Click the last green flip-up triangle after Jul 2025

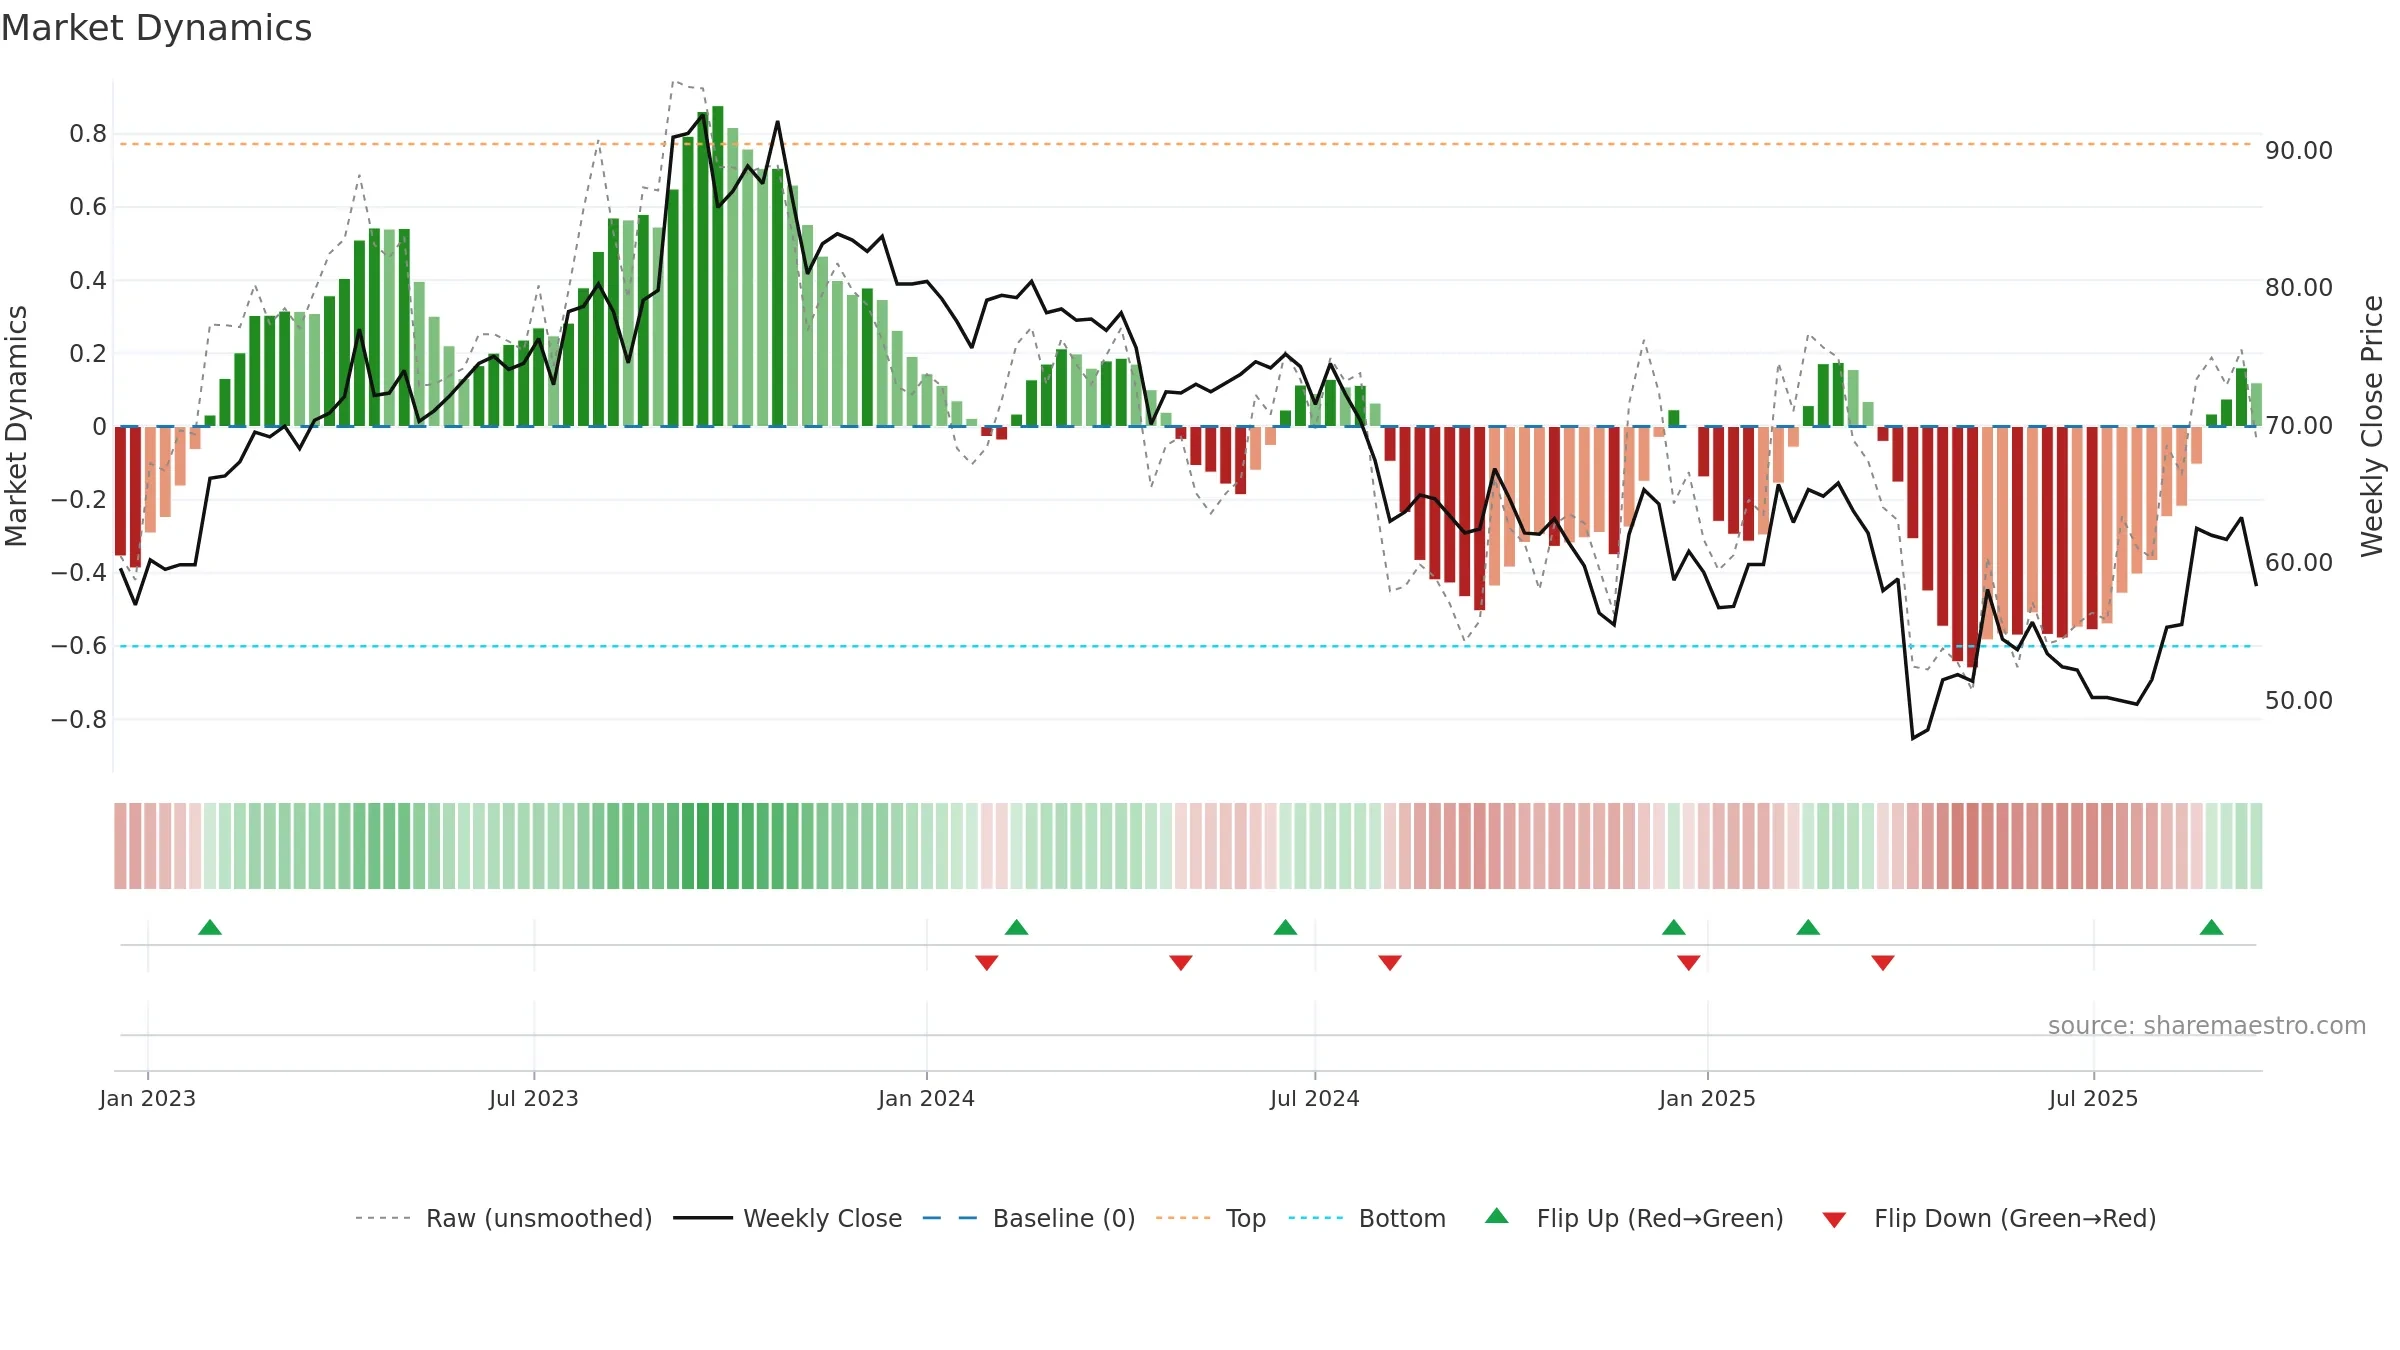coord(2211,928)
